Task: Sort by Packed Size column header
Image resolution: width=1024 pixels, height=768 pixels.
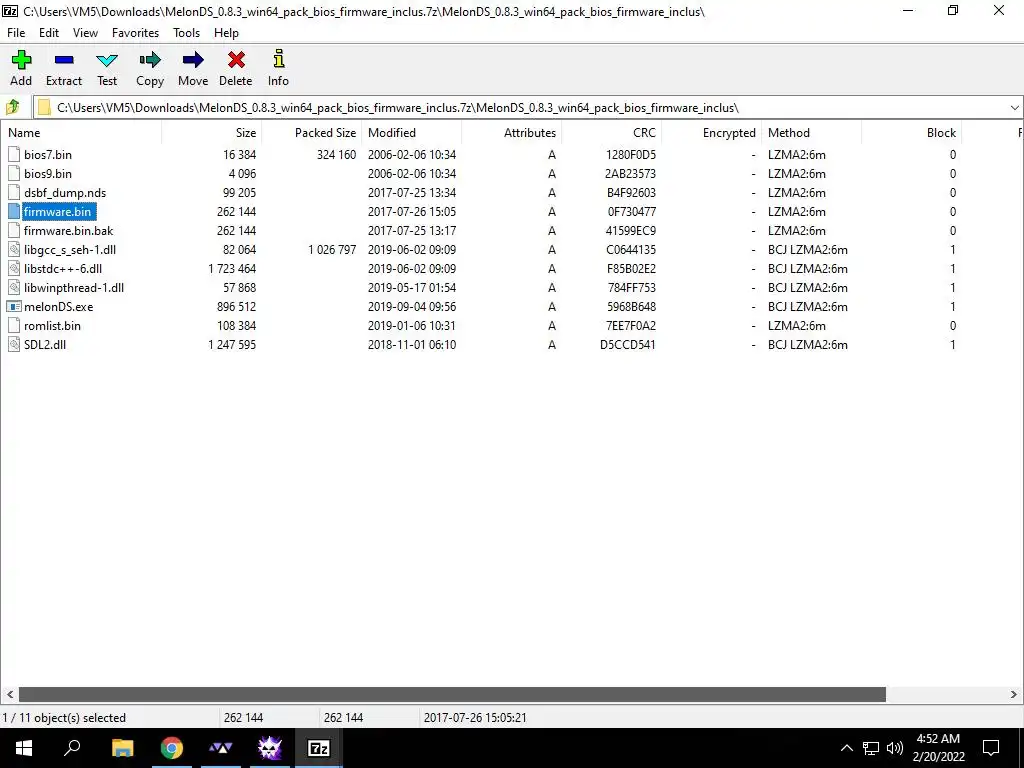Action: pyautogui.click(x=312, y=133)
